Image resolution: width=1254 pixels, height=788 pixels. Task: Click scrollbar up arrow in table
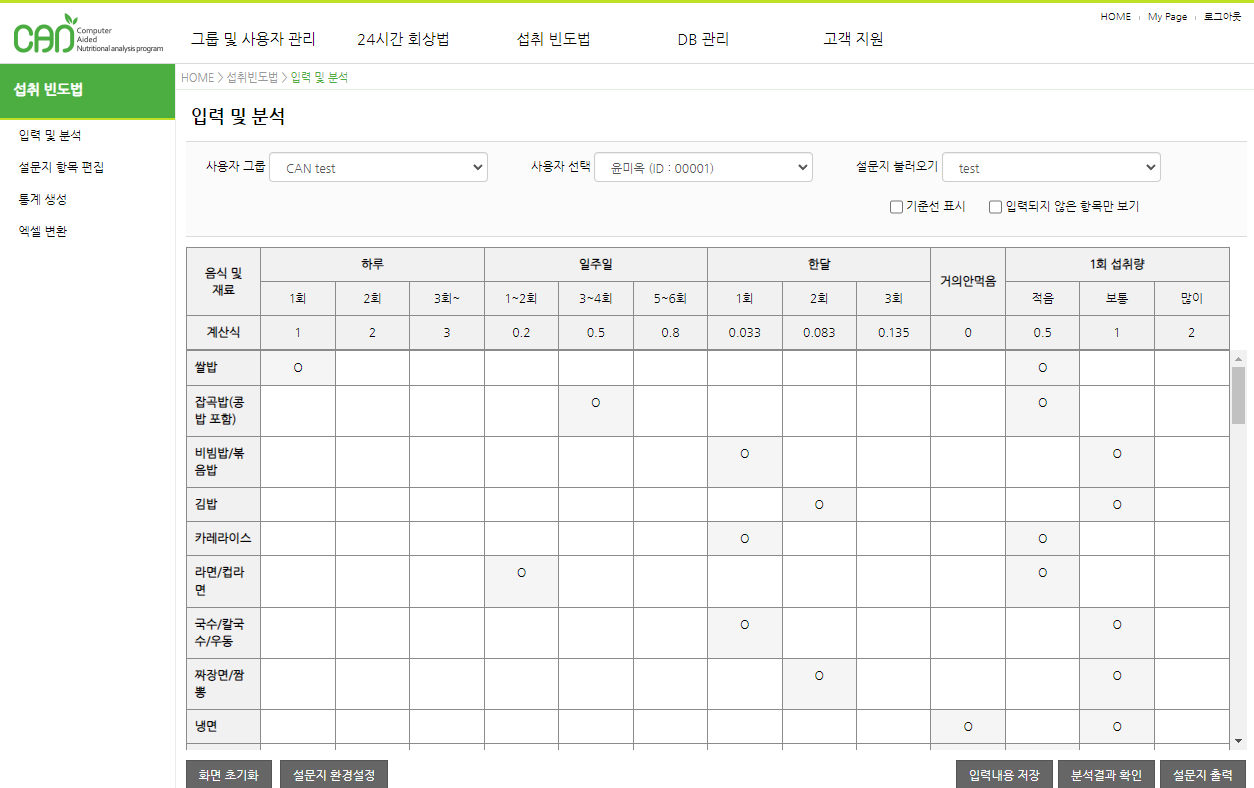tap(1238, 358)
